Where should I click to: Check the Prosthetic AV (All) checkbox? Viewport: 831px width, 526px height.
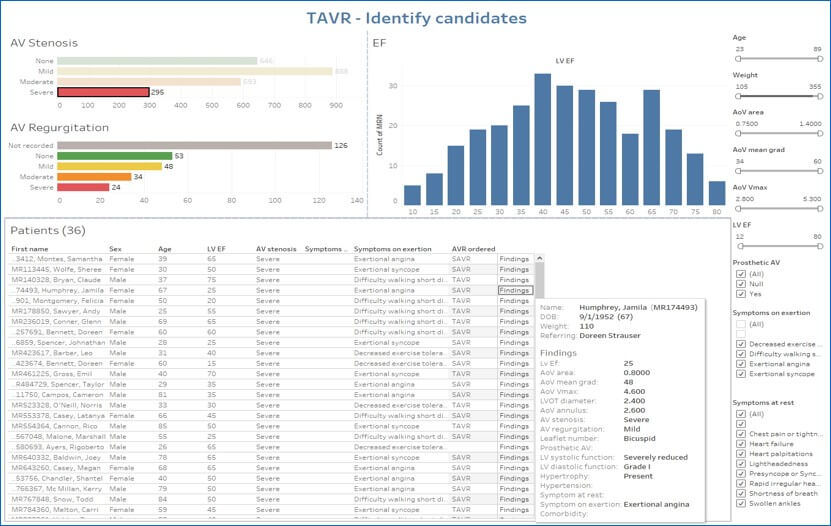[x=741, y=274]
